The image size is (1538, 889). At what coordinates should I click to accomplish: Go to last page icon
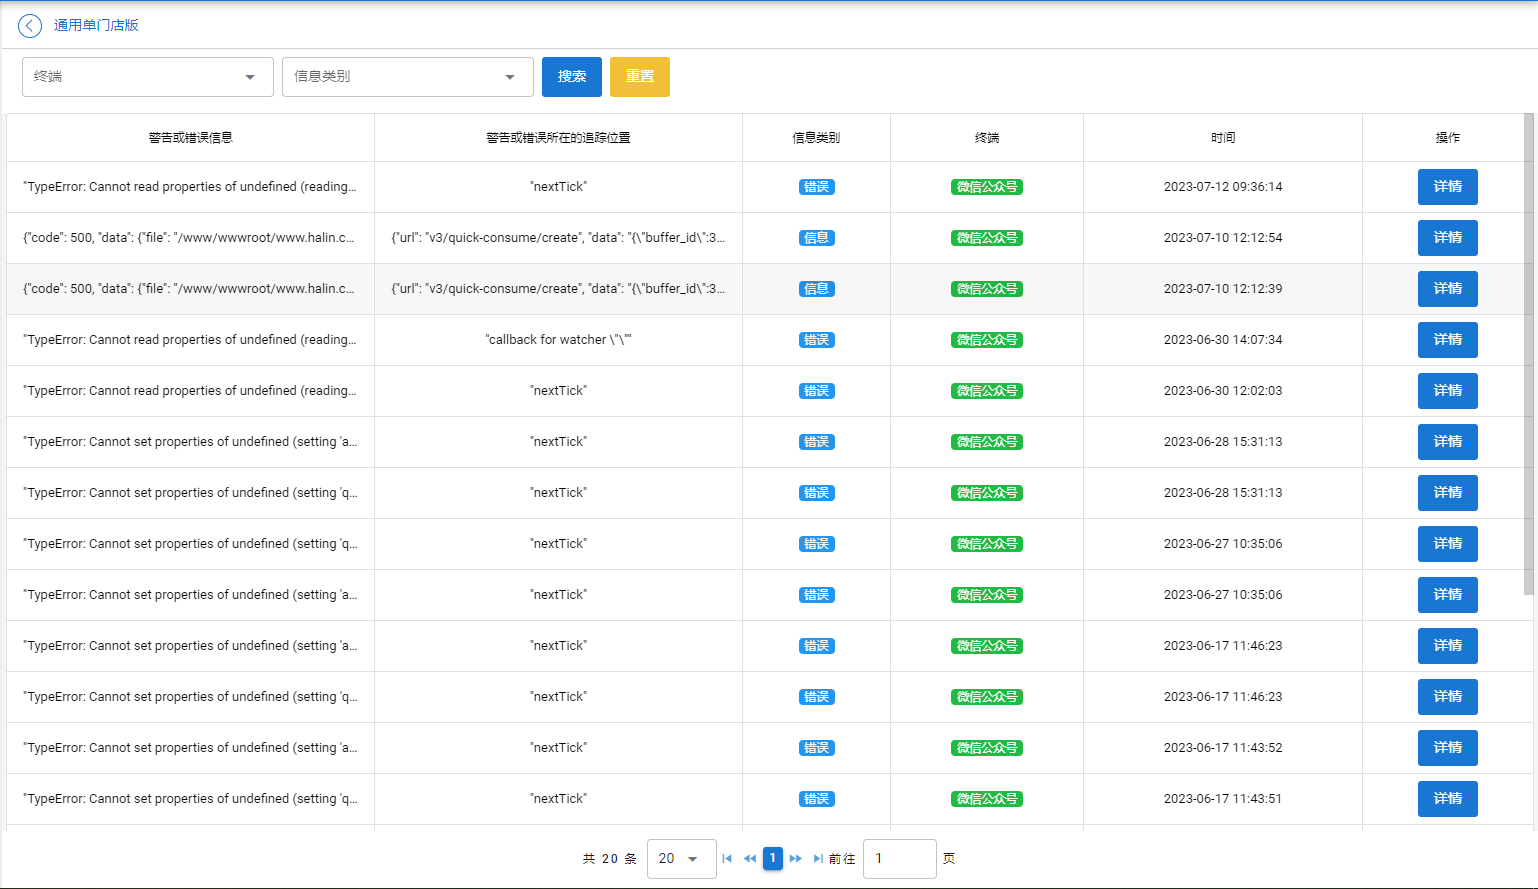tap(818, 858)
